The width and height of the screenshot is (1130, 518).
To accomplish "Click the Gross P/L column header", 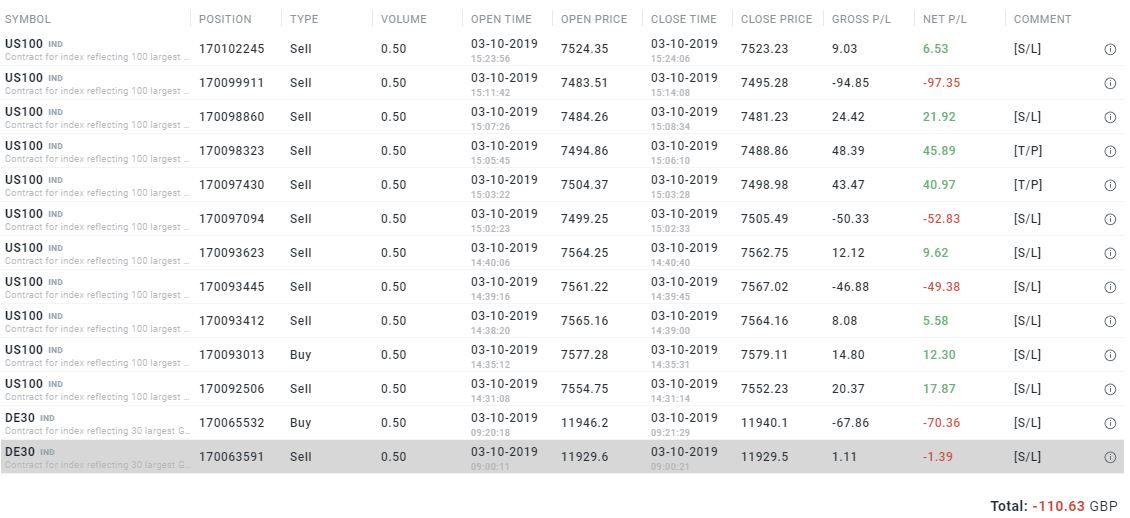I will click(x=861, y=19).
